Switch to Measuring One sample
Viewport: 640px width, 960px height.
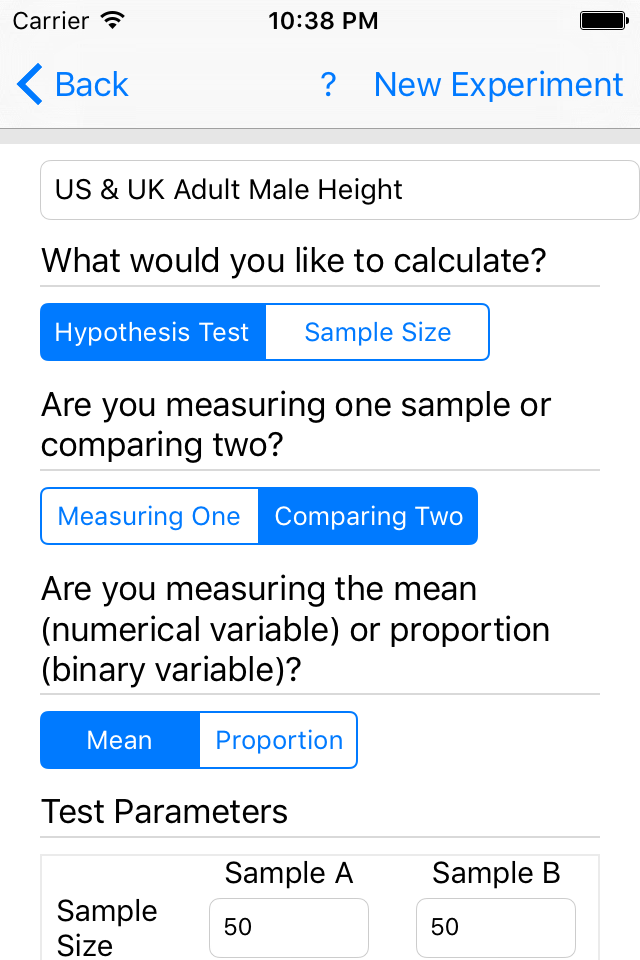(148, 516)
